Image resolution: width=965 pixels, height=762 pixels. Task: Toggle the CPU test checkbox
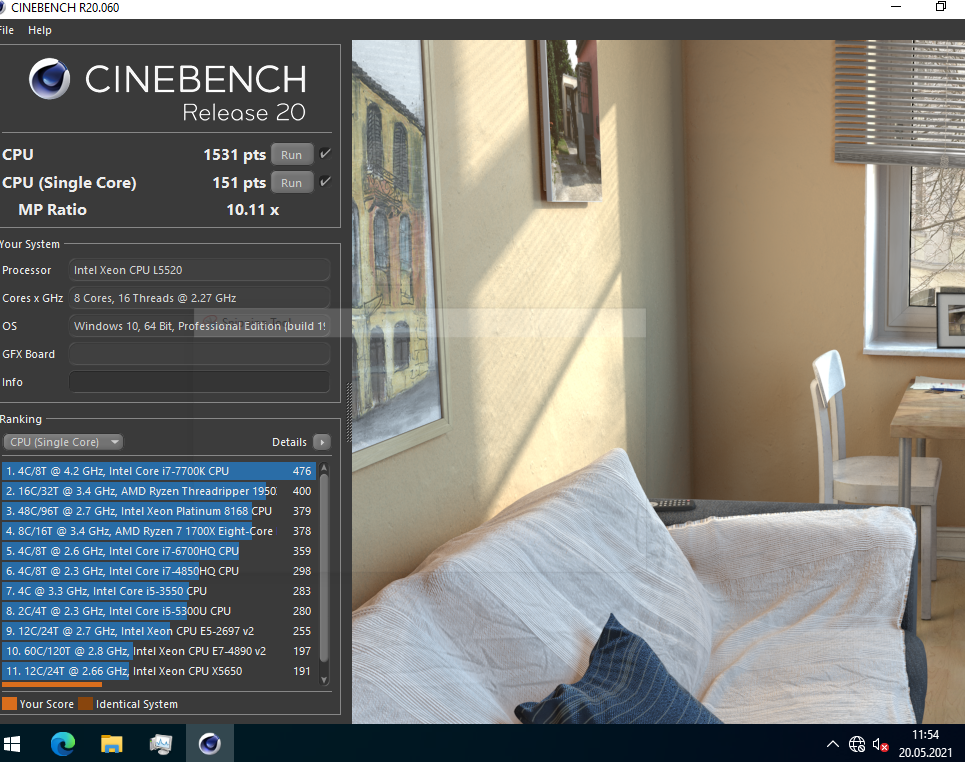point(326,154)
